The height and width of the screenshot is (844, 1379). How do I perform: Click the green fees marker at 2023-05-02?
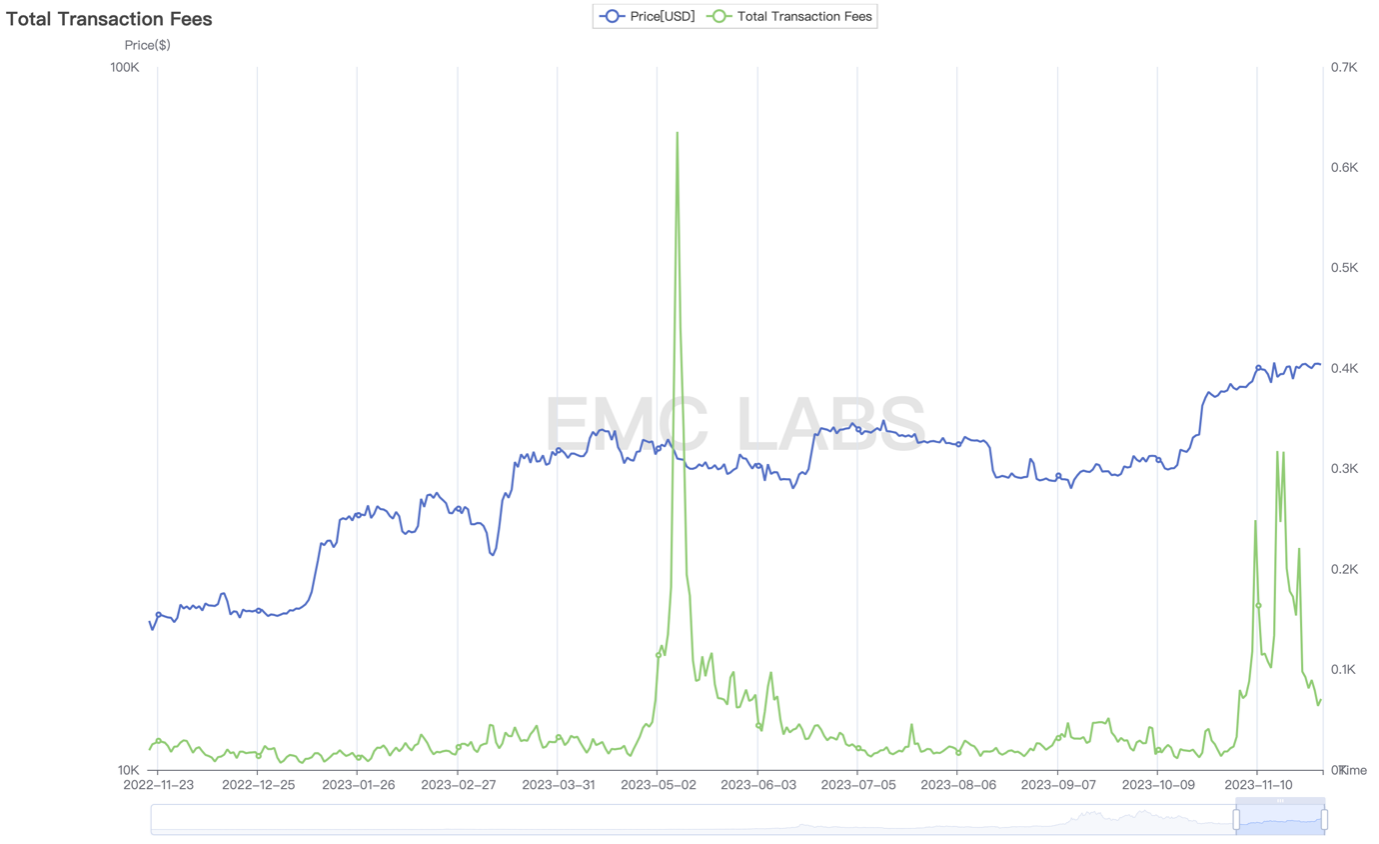pyautogui.click(x=658, y=655)
